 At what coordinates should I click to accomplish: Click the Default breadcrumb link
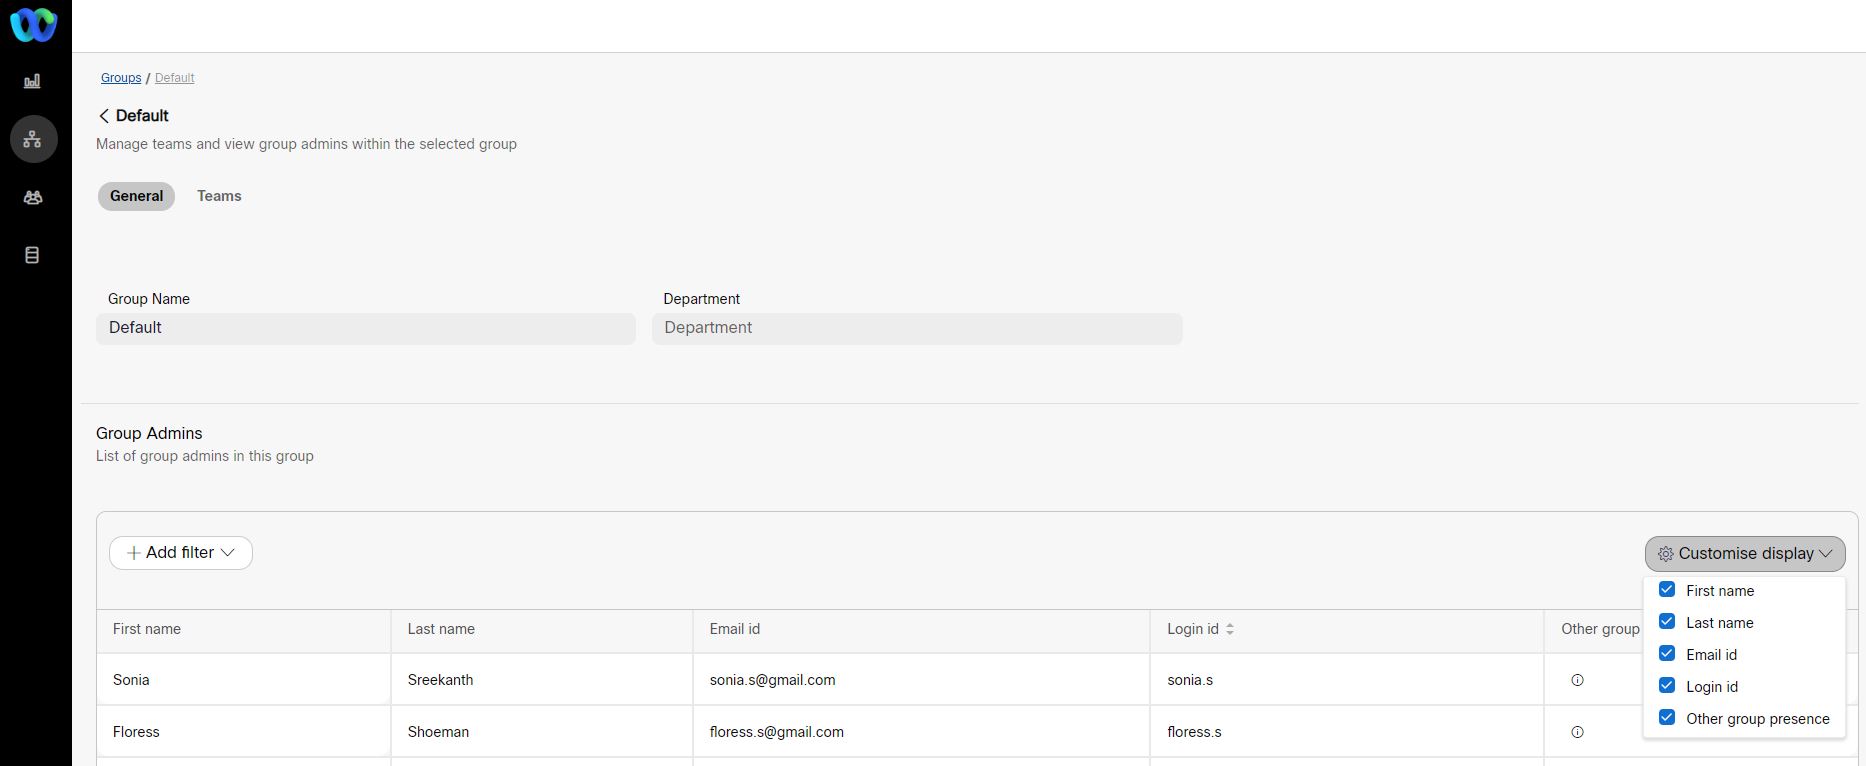(174, 78)
